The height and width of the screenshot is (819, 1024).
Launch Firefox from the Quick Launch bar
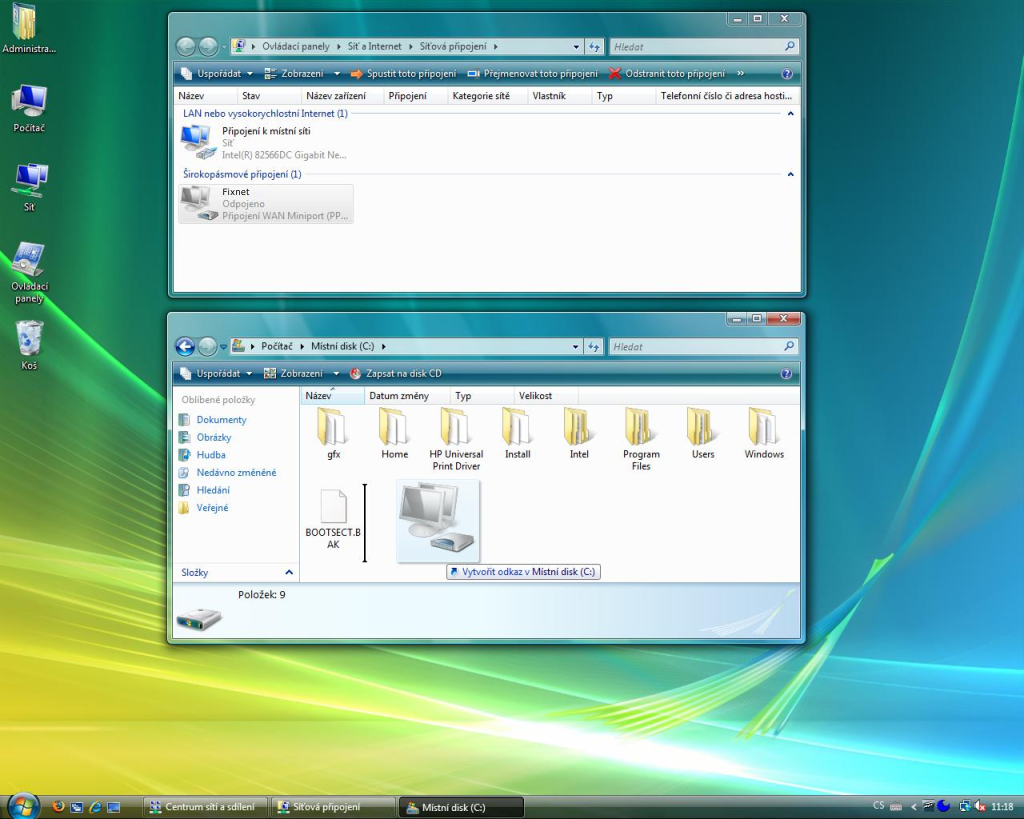58,807
